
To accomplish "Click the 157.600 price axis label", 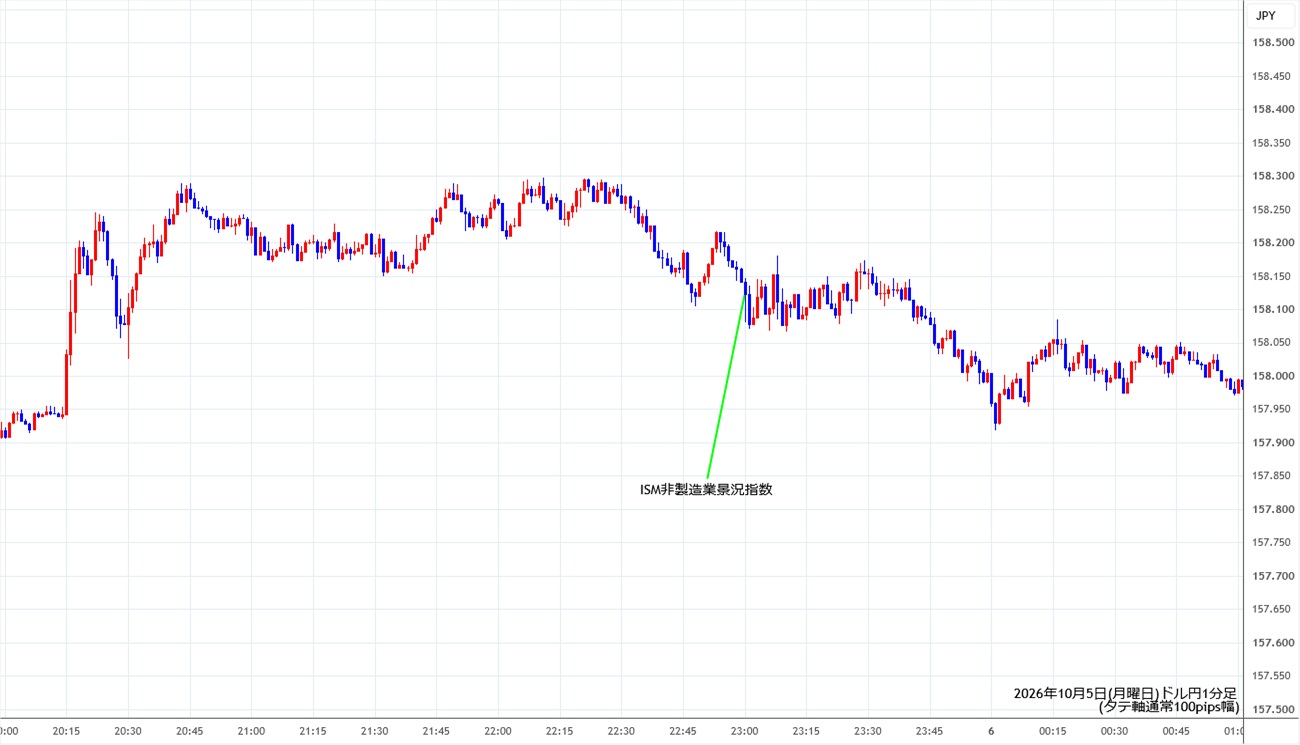I will click(1274, 642).
